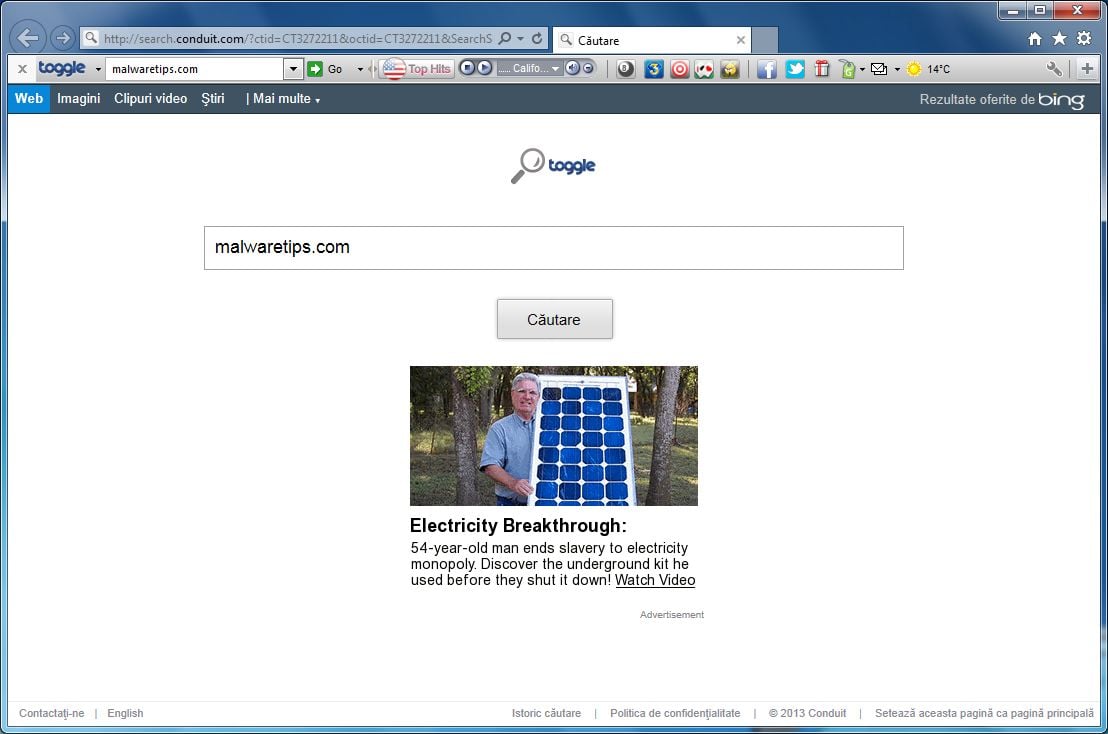
Task: Expand the toggle logo dropdown arrow
Action: (x=98, y=69)
